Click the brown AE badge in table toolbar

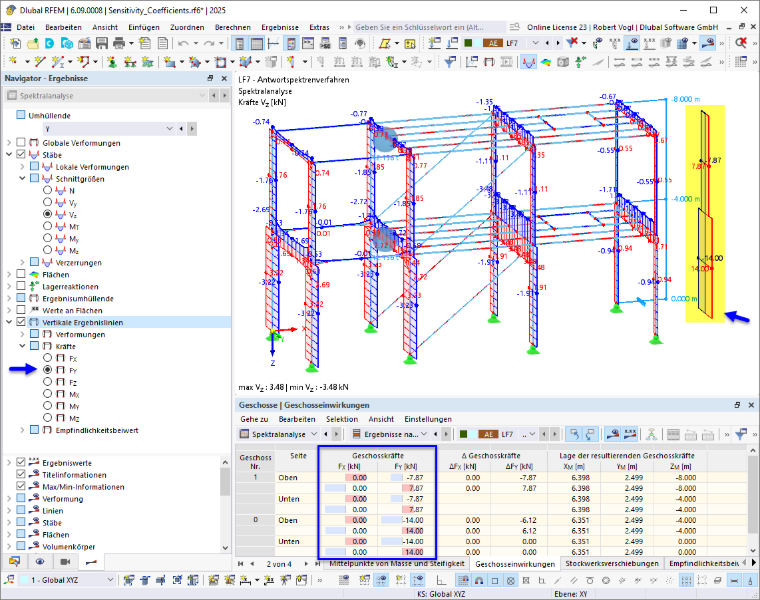point(489,434)
